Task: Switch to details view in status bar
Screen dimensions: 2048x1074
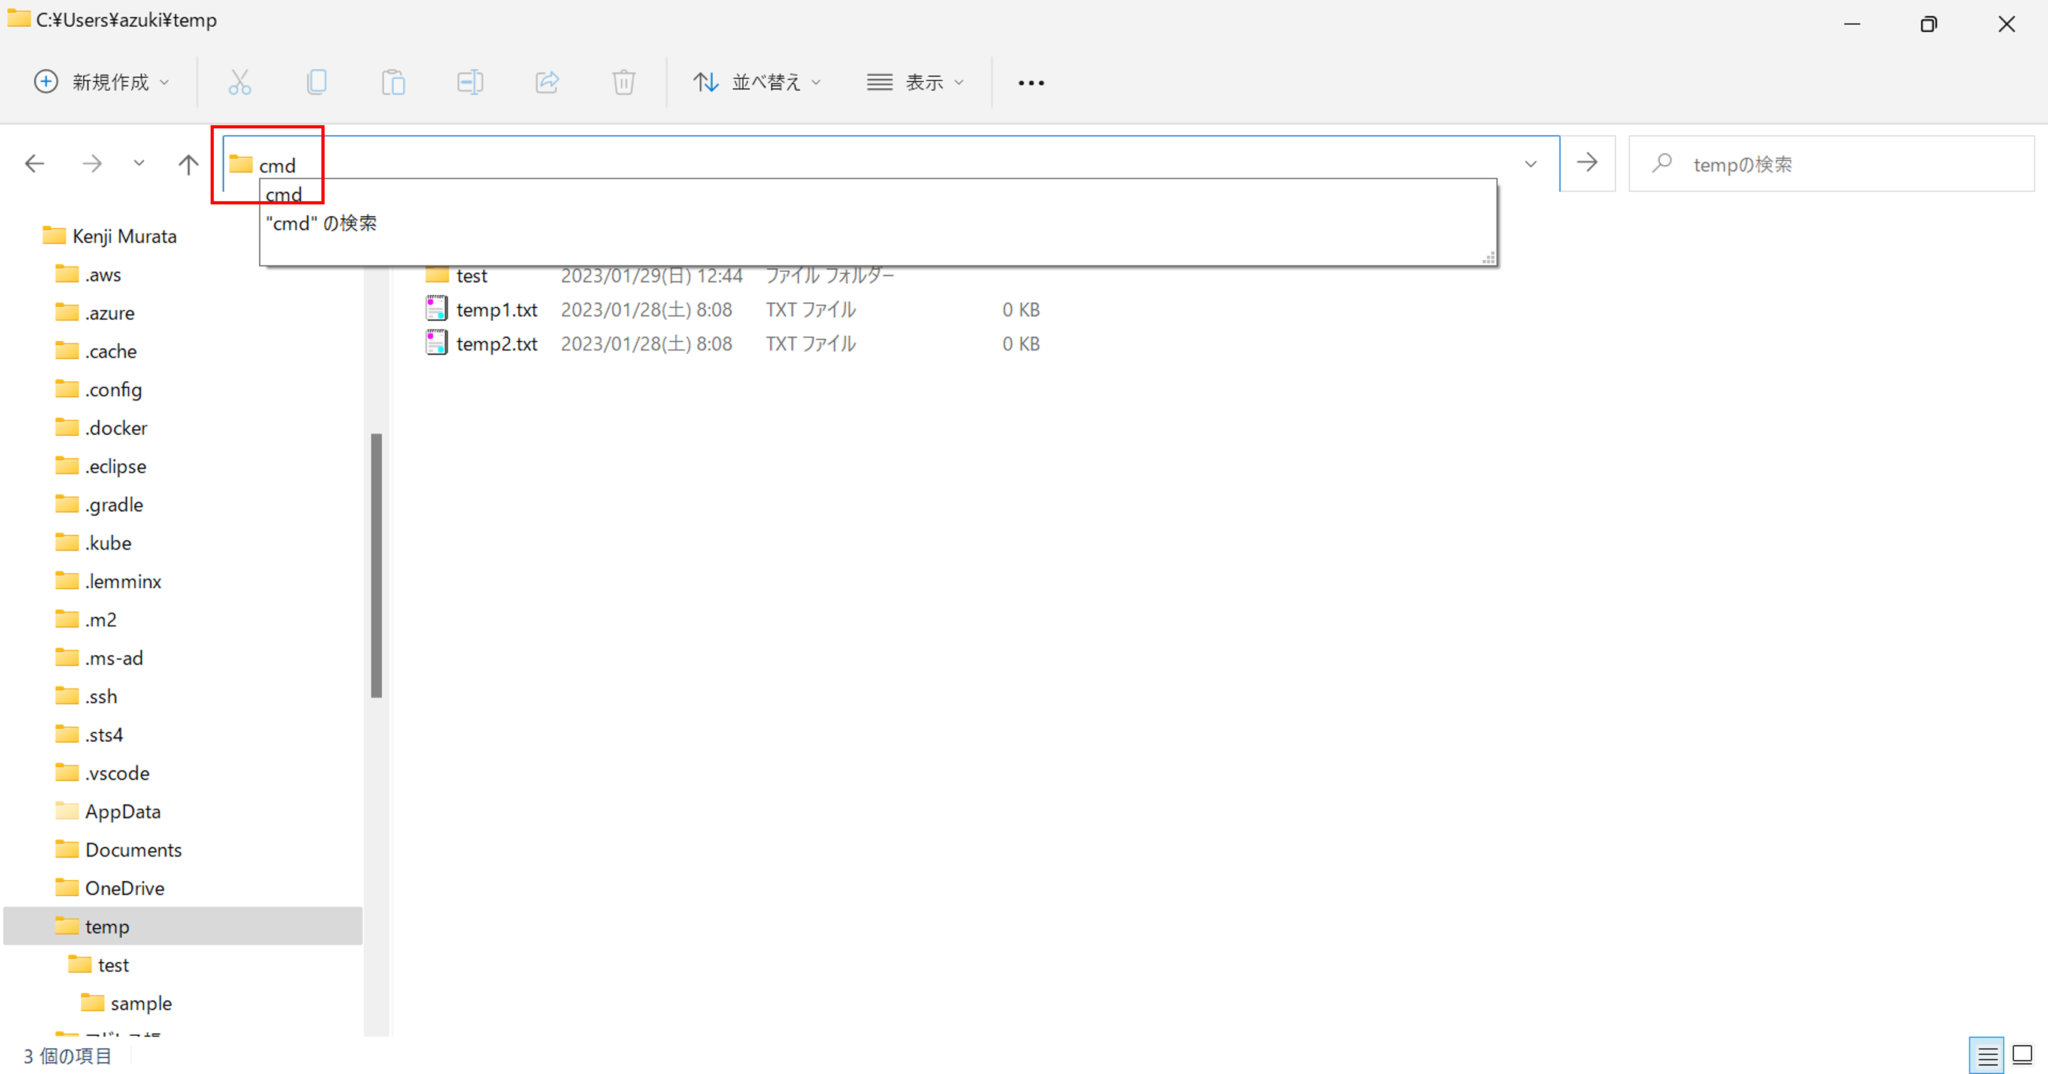Action: point(1987,1055)
